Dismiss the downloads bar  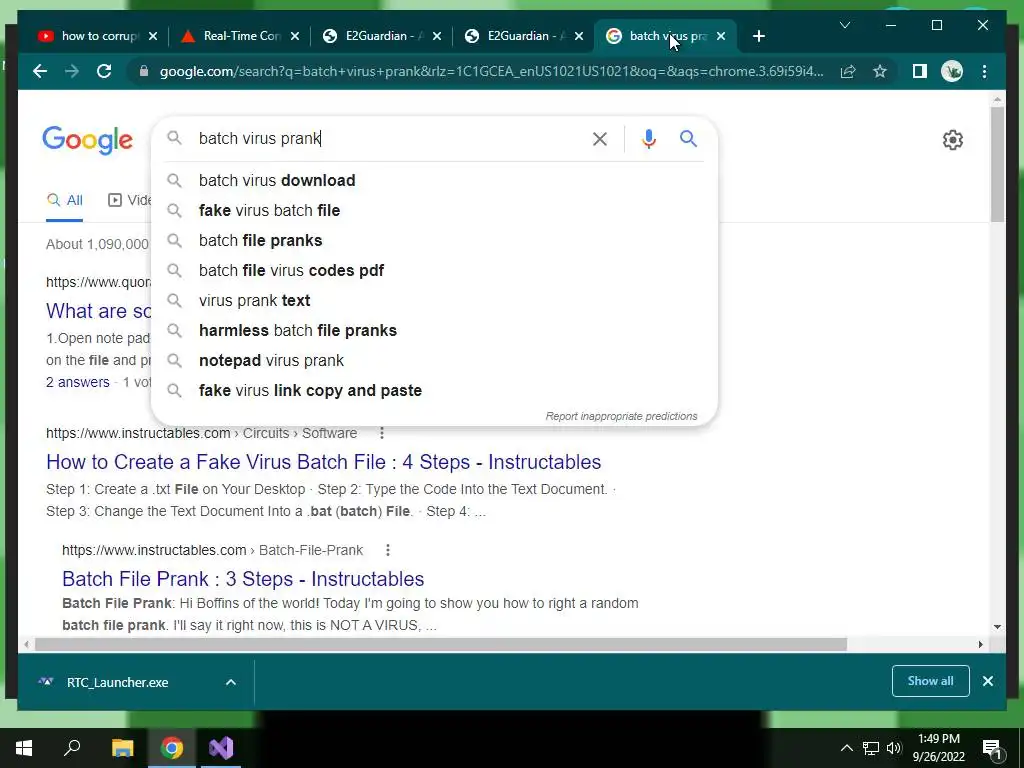point(987,681)
